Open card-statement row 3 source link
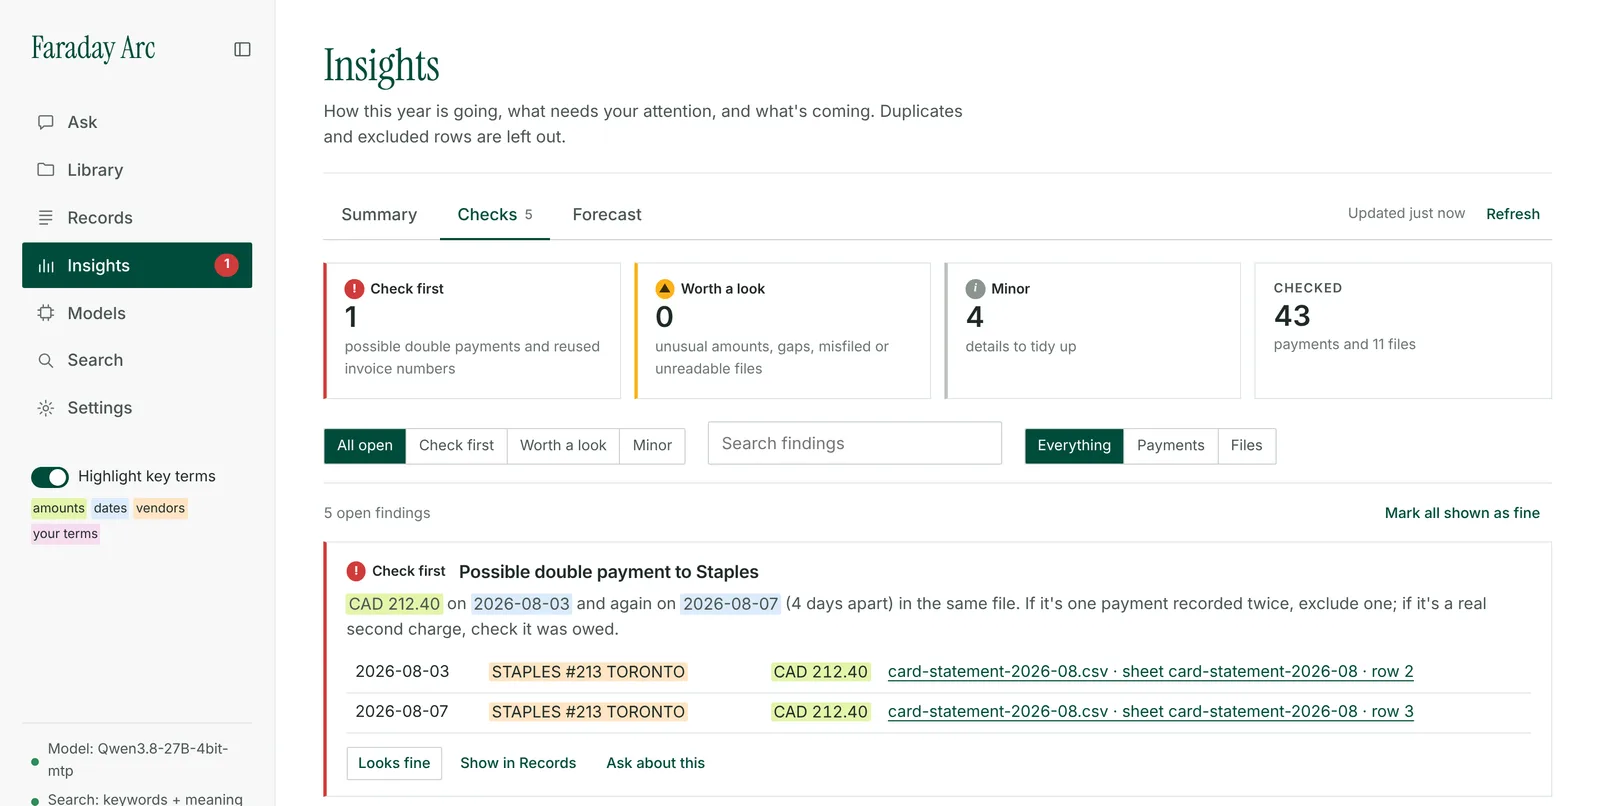Viewport: 1600px width, 806px height. pyautogui.click(x=1150, y=712)
